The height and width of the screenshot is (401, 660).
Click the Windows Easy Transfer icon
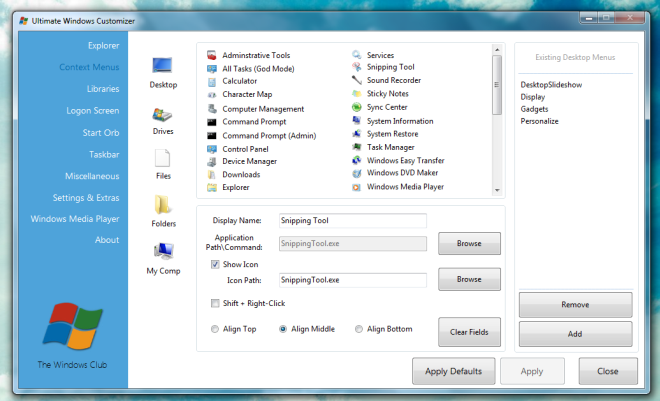coord(357,160)
